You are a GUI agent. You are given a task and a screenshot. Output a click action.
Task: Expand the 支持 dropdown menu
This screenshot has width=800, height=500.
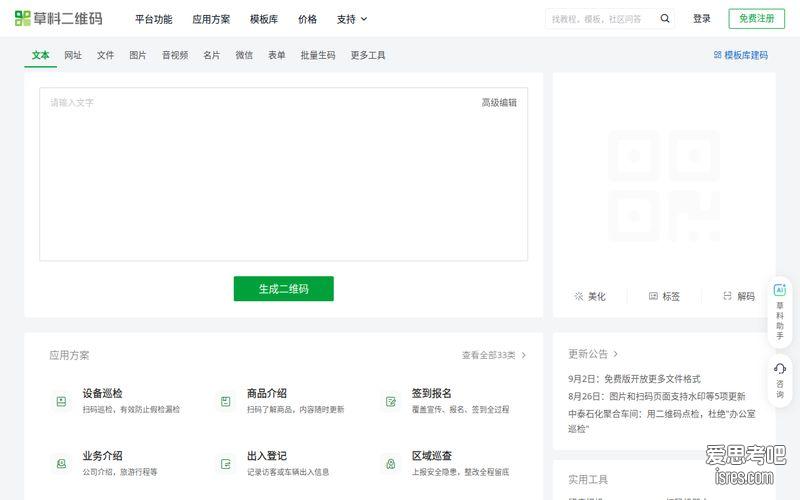pyautogui.click(x=352, y=19)
